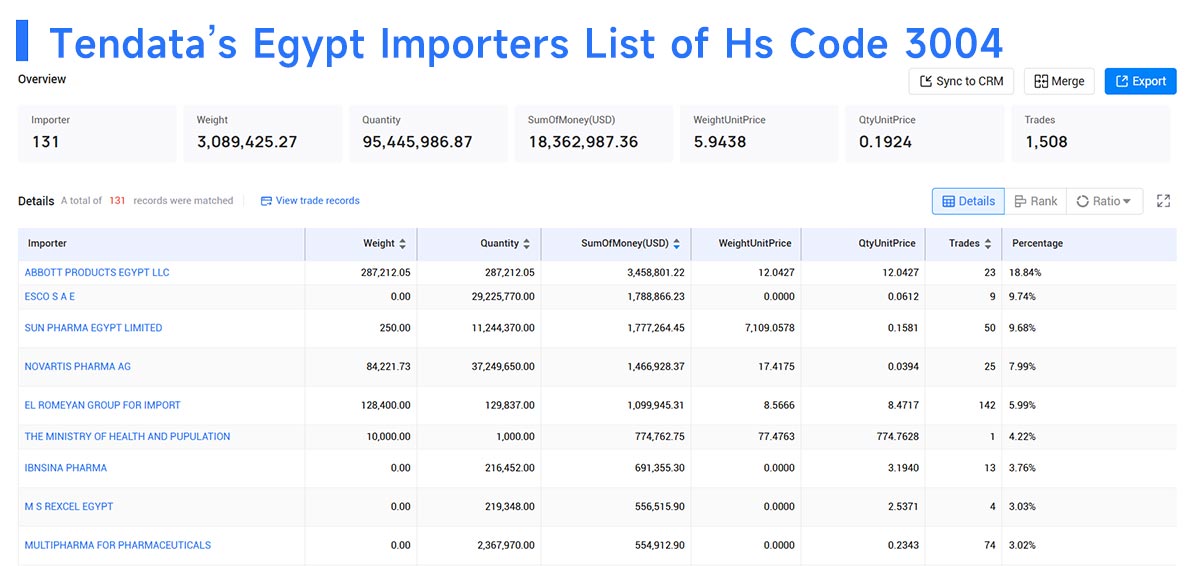Click the 131 records matched count
The width and height of the screenshot is (1190, 566).
tap(117, 201)
